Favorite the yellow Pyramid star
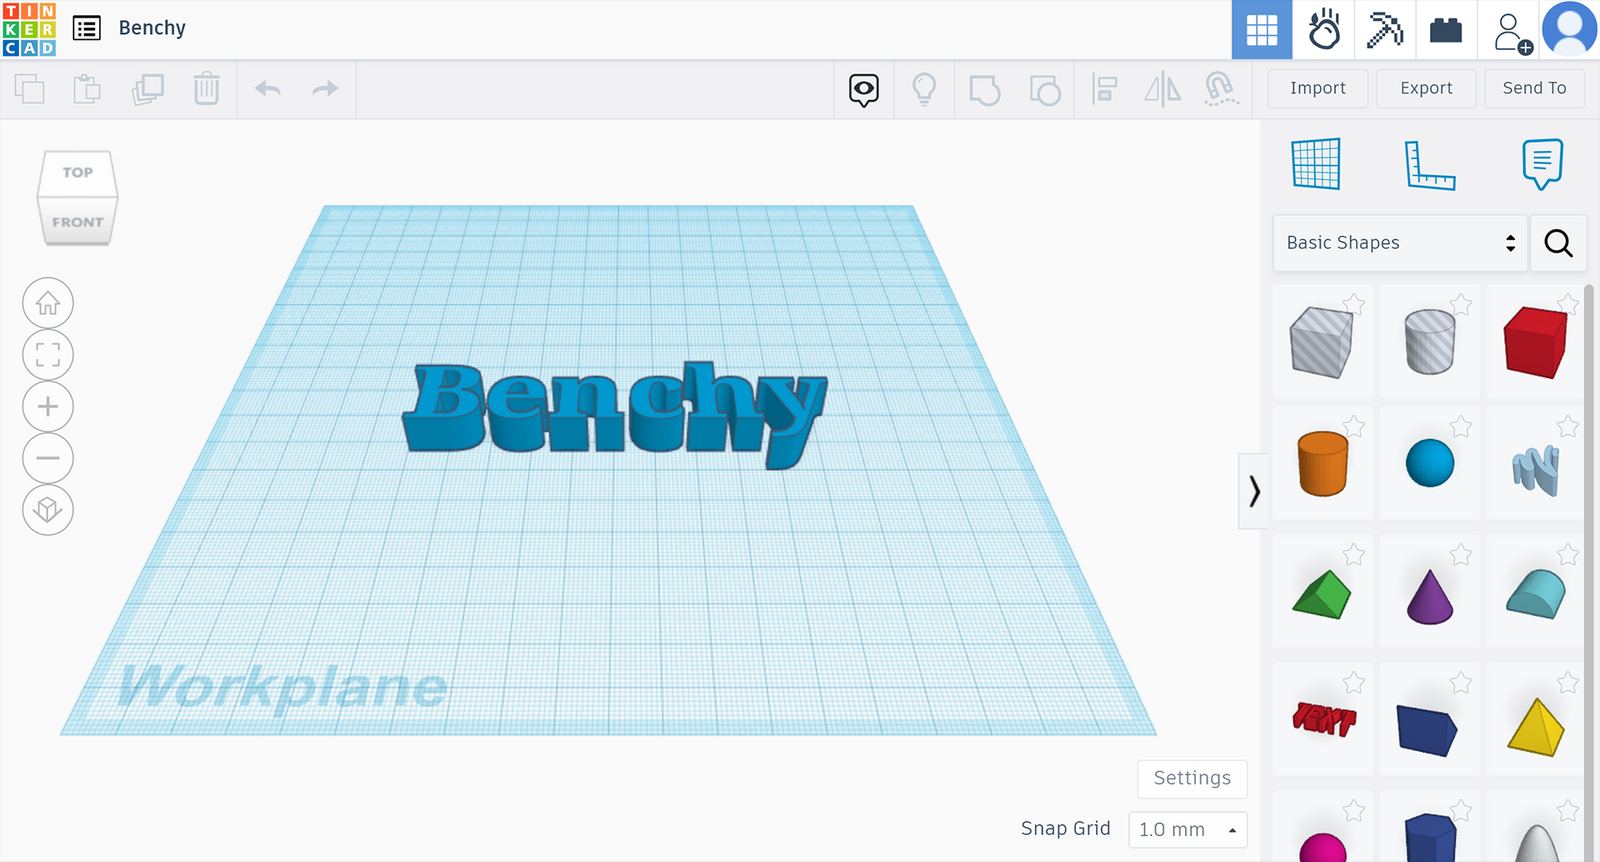The image size is (1600, 862). pyautogui.click(x=1567, y=682)
